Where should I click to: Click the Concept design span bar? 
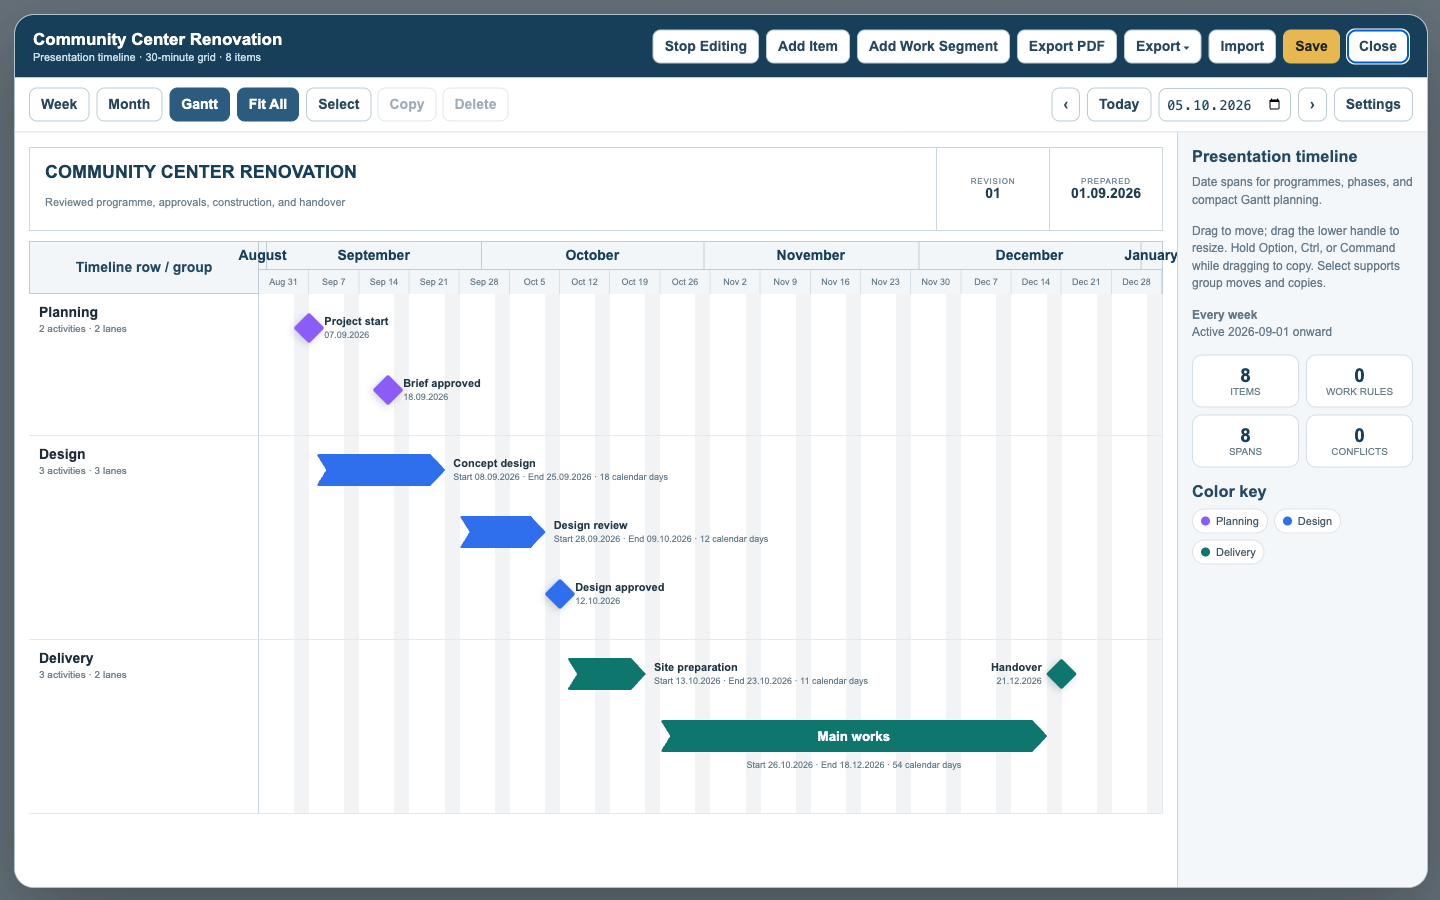pyautogui.click(x=381, y=470)
